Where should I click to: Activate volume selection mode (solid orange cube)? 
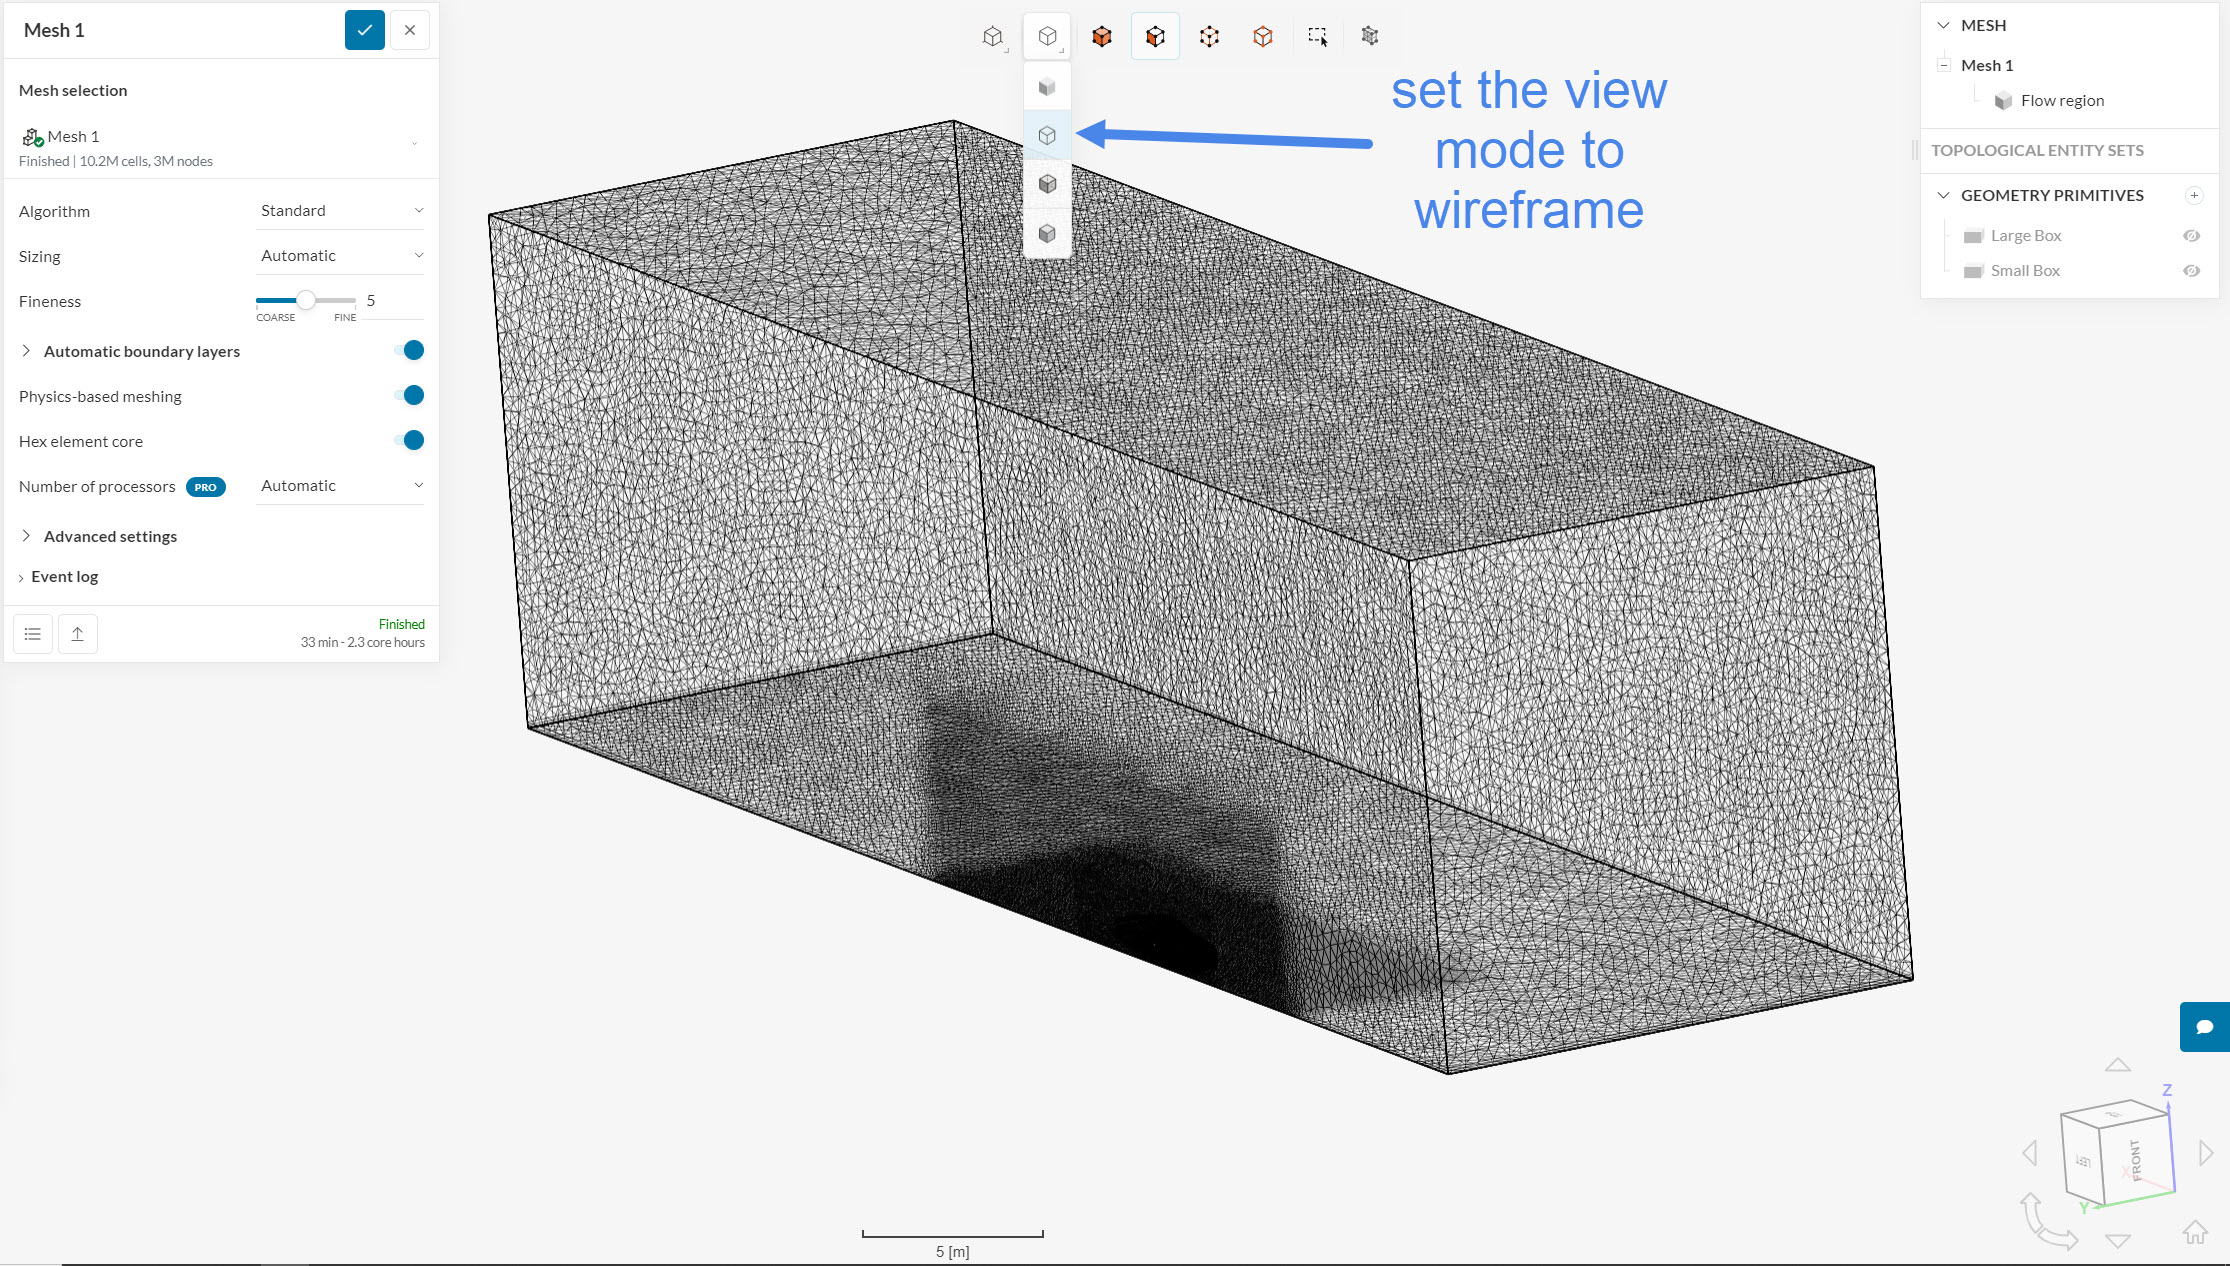[x=1101, y=37]
